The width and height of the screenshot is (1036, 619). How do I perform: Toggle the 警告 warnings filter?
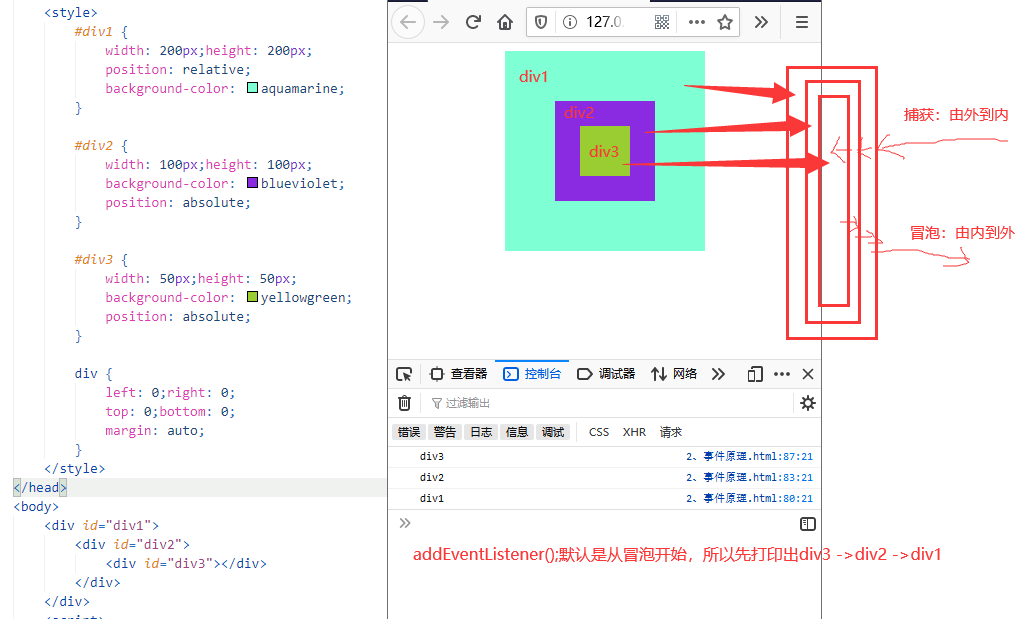point(445,432)
